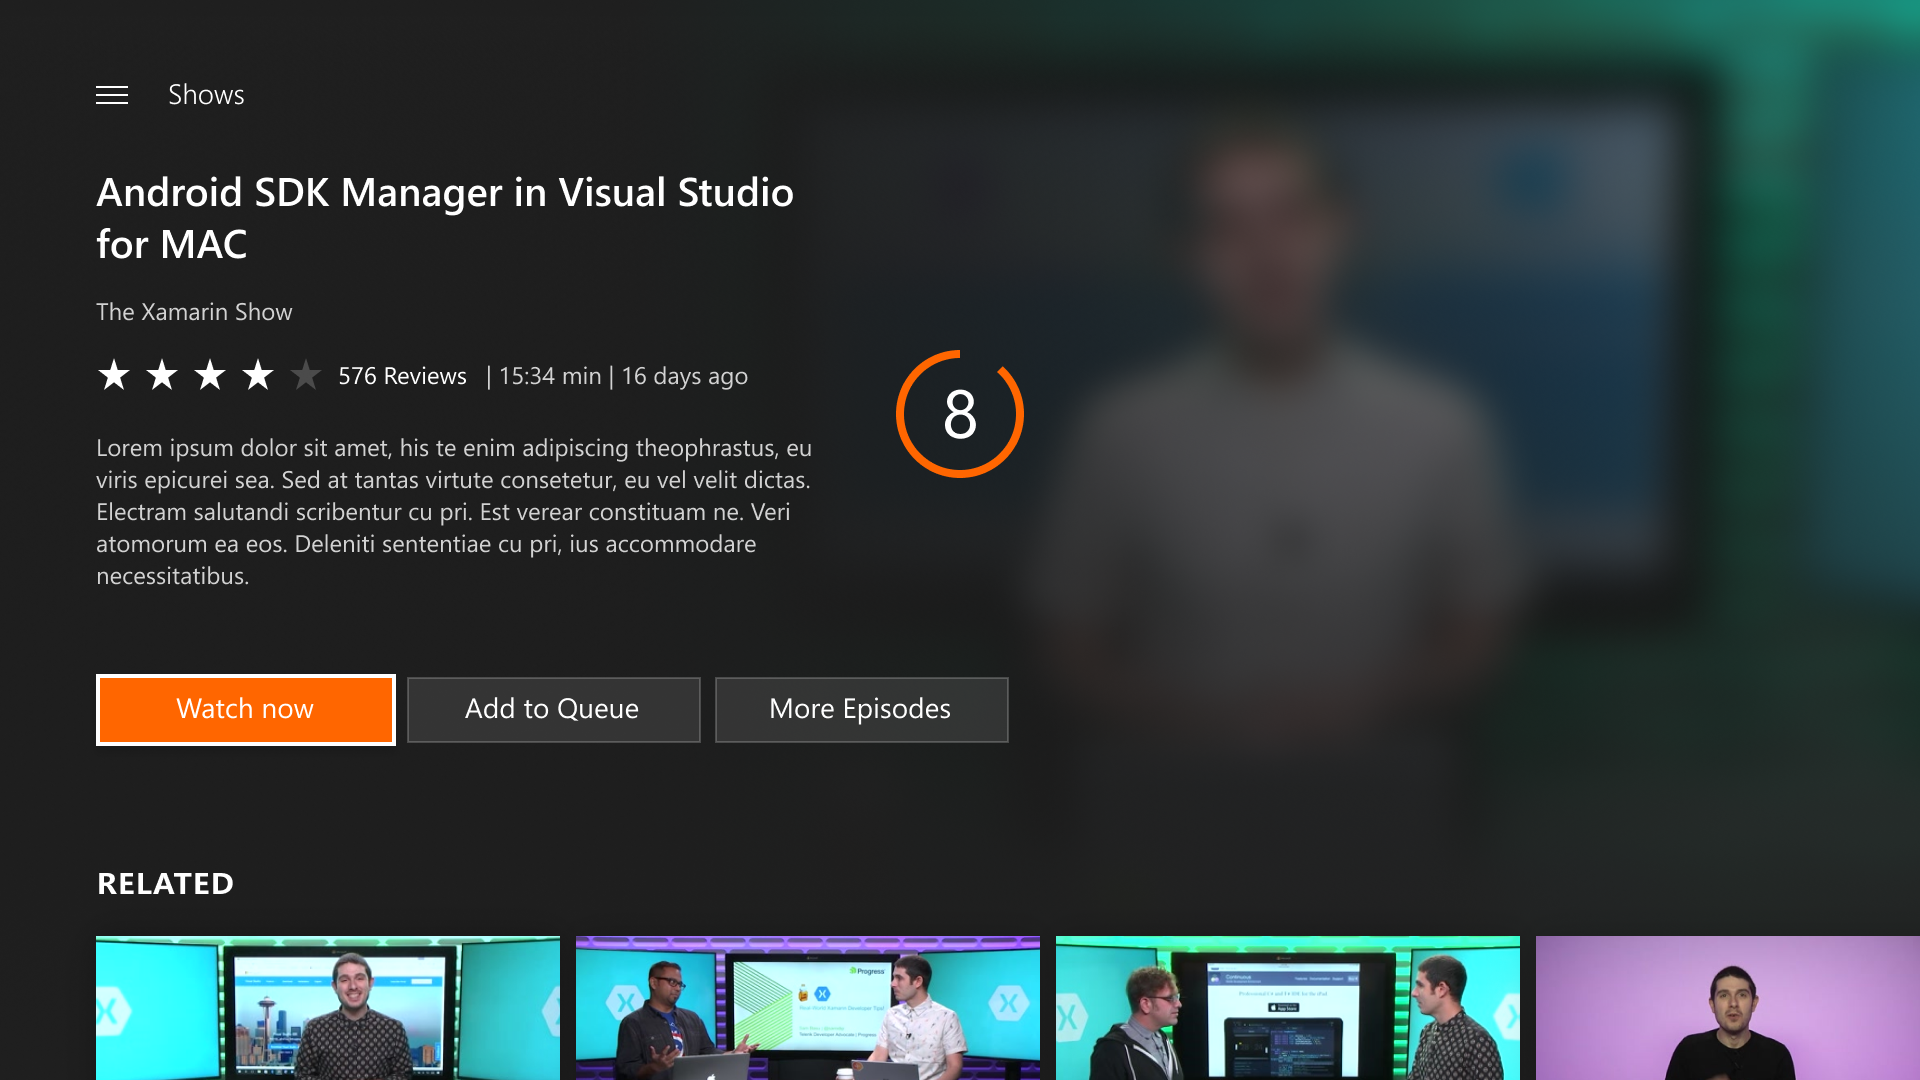Click the Lorem ipsum description paragraph
The width and height of the screenshot is (1920, 1080).
tap(454, 512)
